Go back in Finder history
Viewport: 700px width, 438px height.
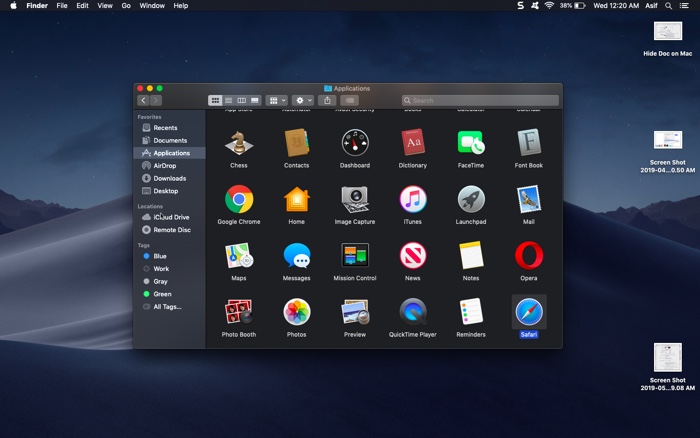click(143, 100)
